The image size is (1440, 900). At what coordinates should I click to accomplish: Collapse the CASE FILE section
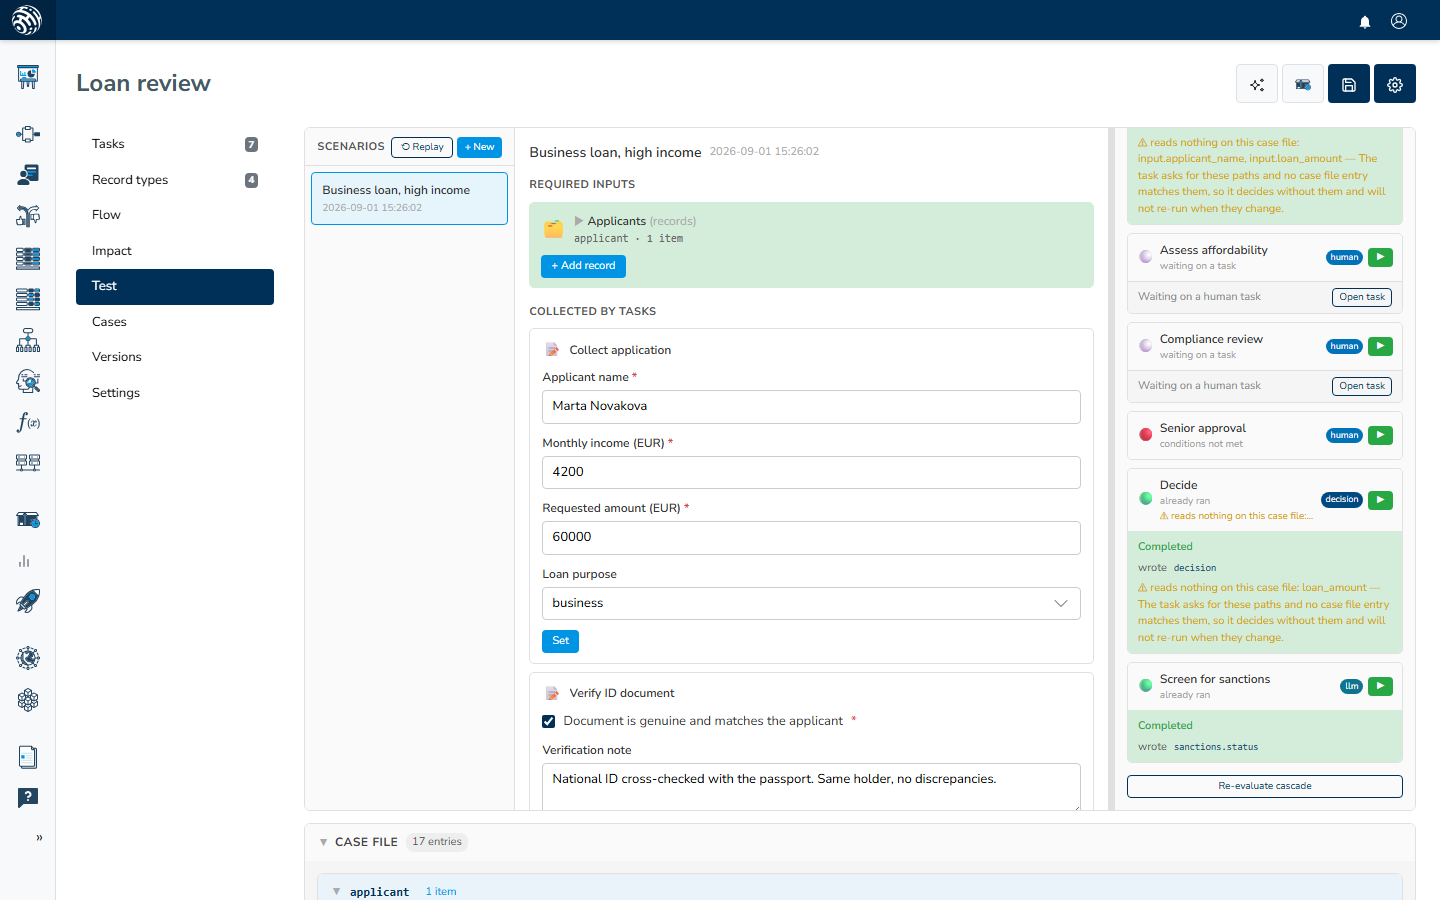point(323,842)
